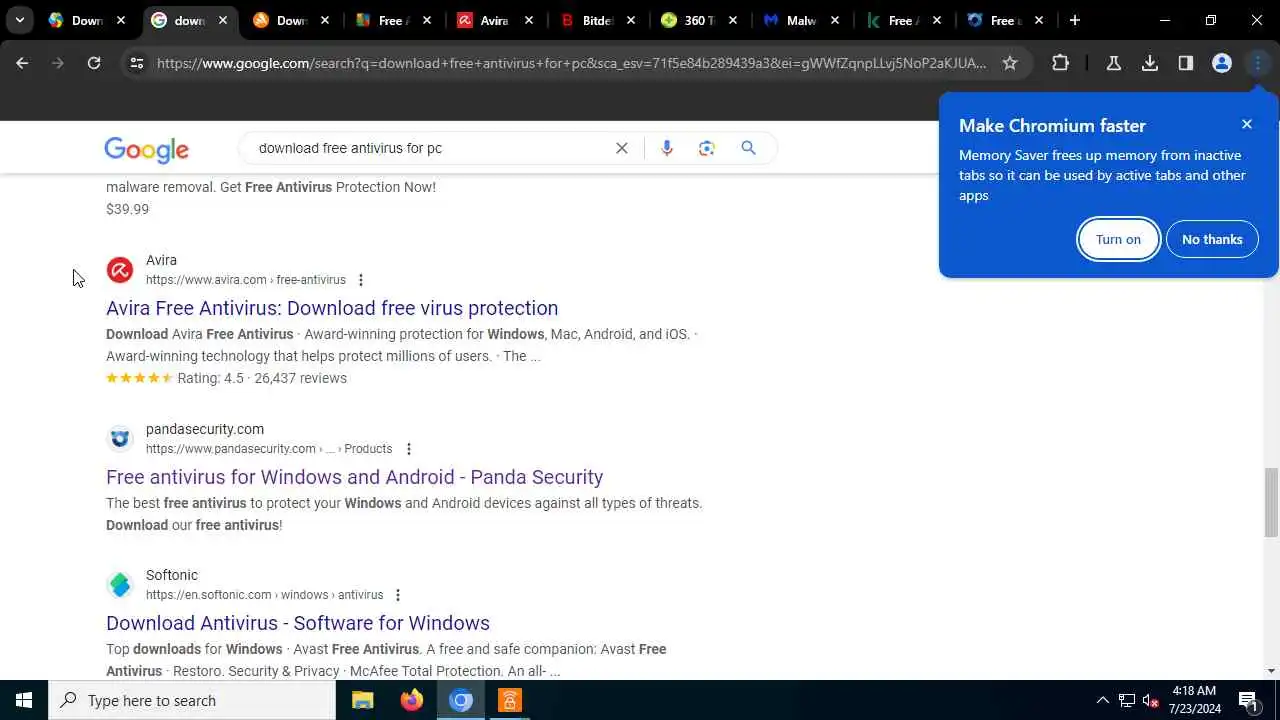Go back to the previous page
1280x720 pixels.
pyautogui.click(x=22, y=63)
